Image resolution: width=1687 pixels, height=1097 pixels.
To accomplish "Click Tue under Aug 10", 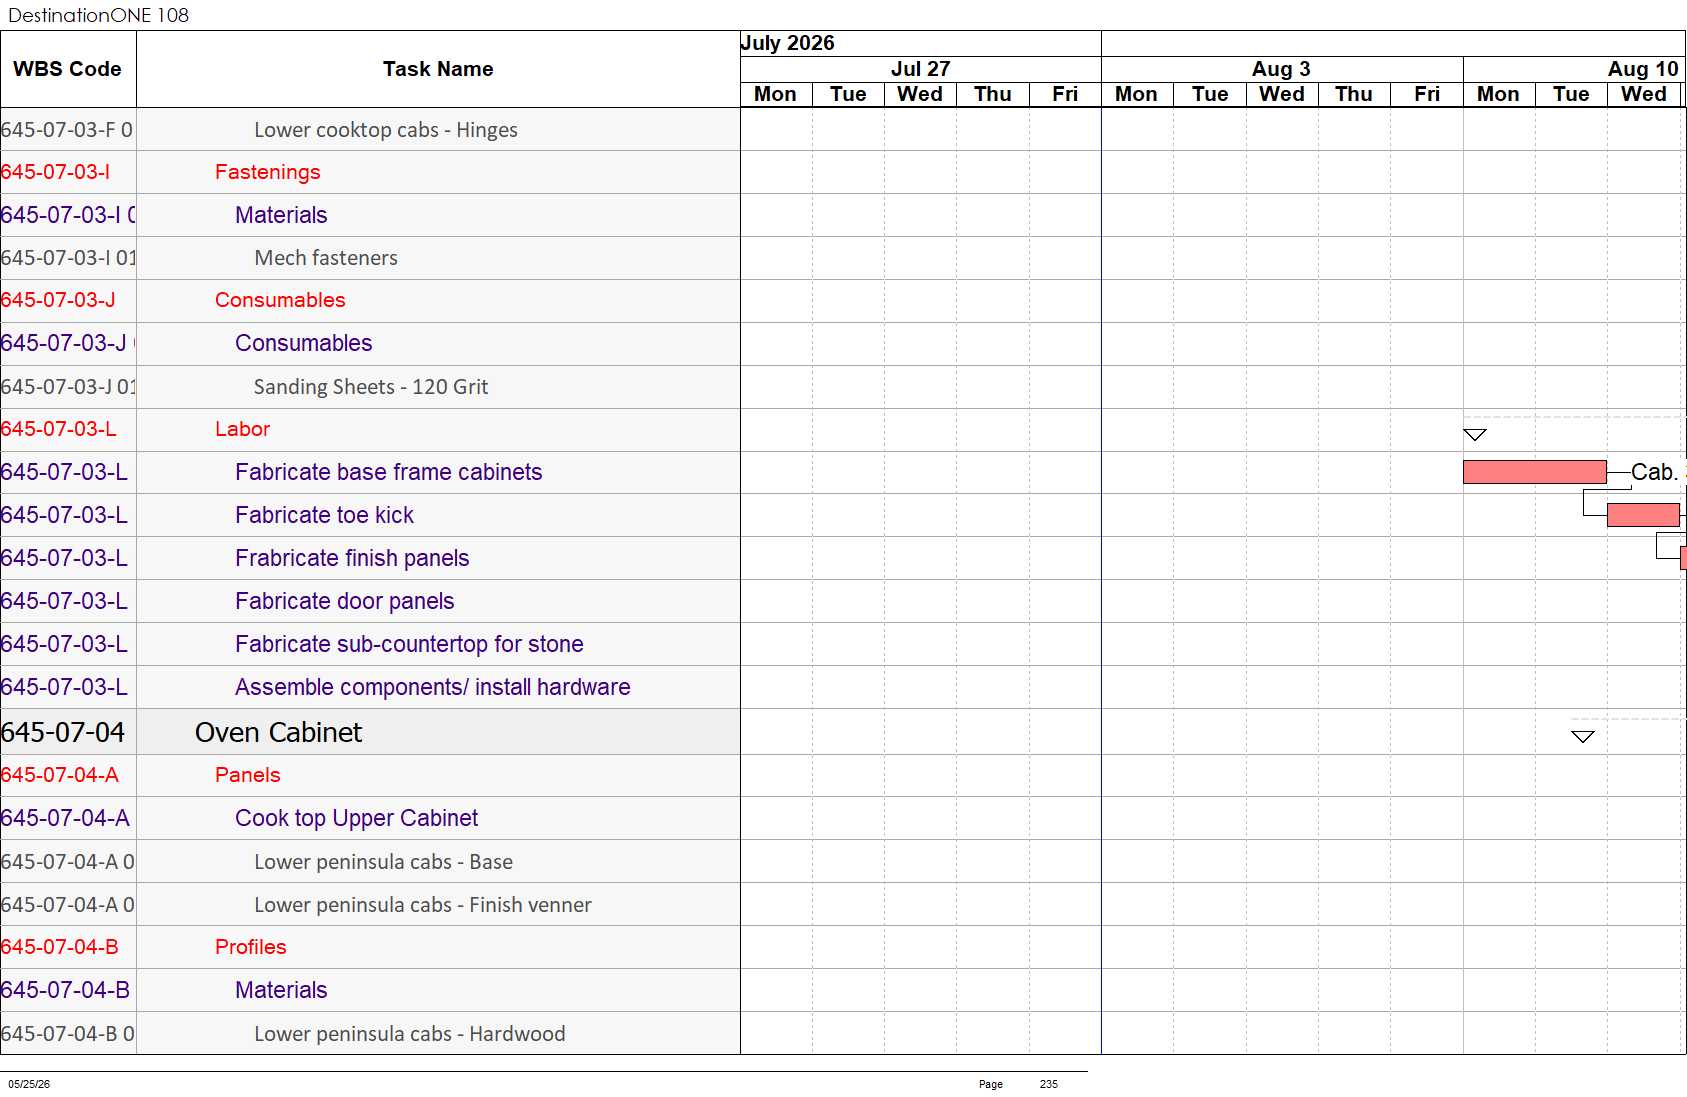I will pos(1571,94).
